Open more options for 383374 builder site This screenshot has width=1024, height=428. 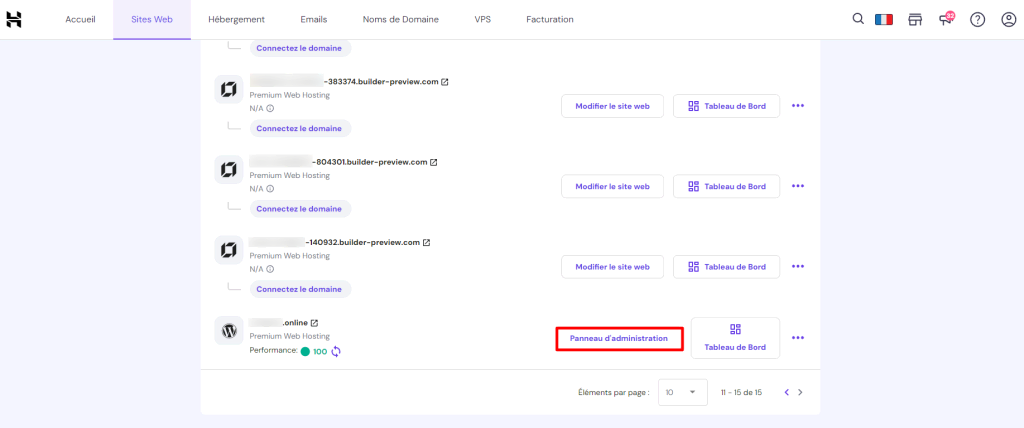click(797, 106)
